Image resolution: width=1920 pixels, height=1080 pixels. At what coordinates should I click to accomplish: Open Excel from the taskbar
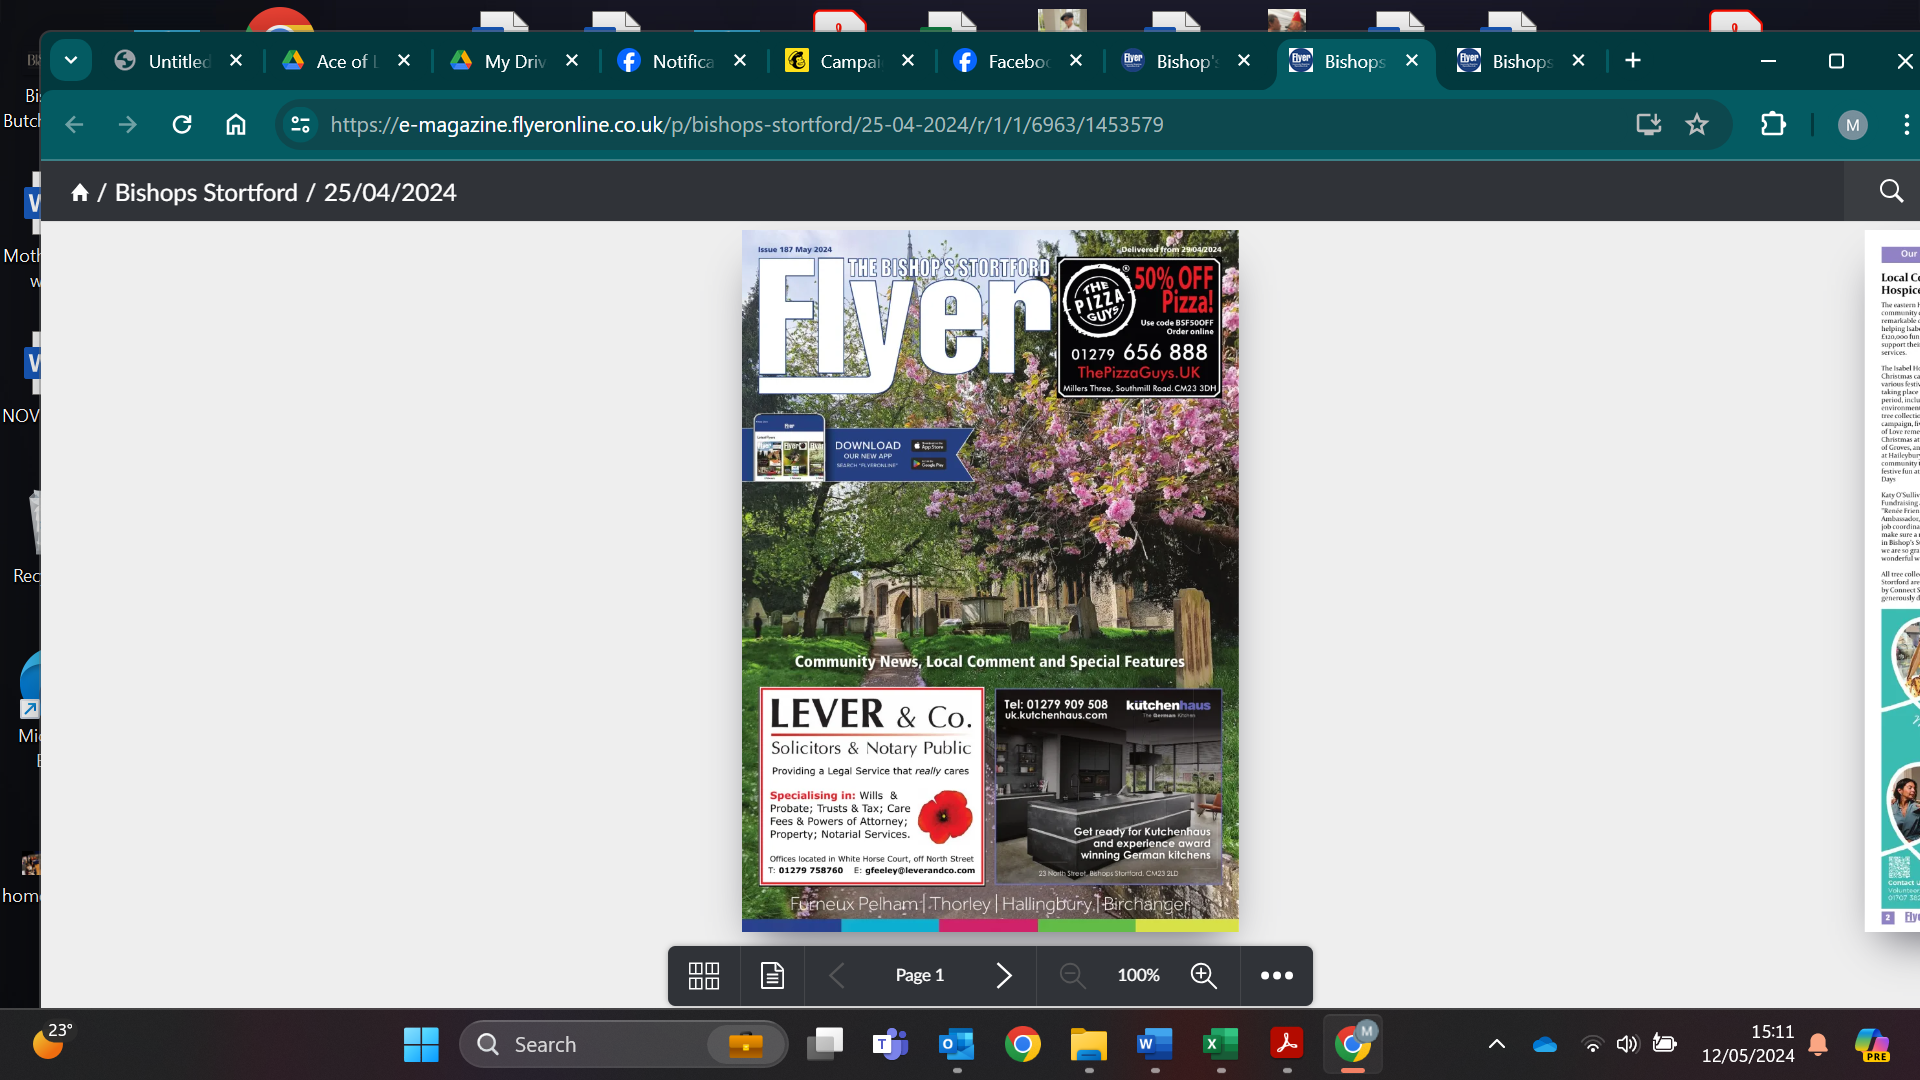(x=1221, y=1045)
